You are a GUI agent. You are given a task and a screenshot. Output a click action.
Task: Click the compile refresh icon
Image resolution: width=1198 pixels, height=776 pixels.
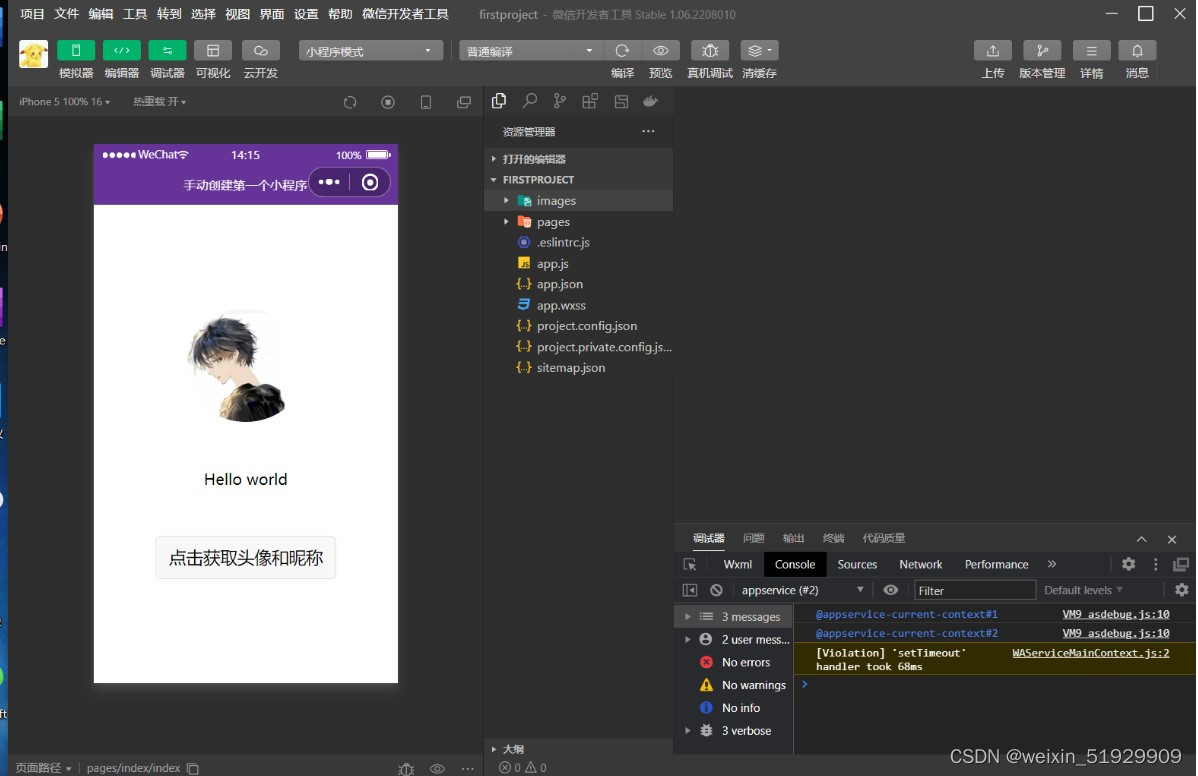pos(622,50)
